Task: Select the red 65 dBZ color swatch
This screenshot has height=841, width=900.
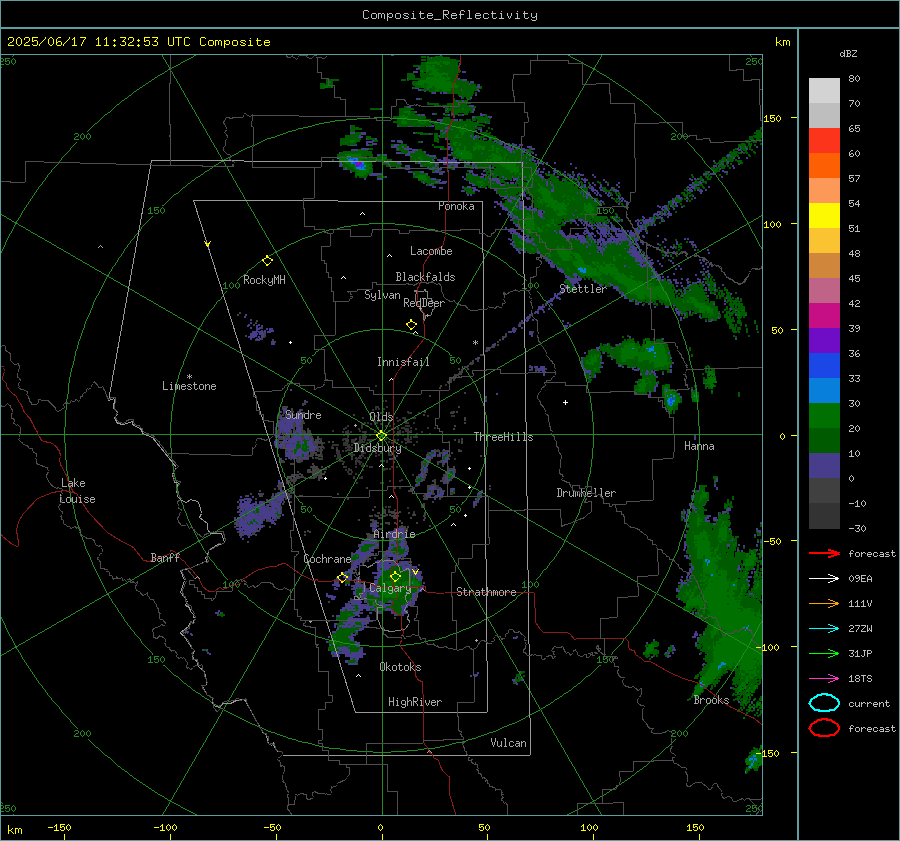Action: [824, 141]
